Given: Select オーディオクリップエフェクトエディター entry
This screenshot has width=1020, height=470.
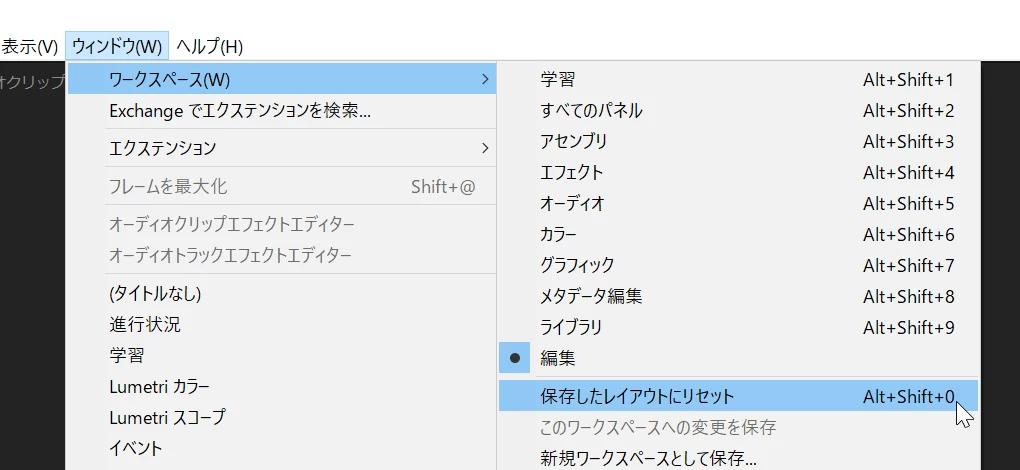Looking at the screenshot, I should 282,224.
